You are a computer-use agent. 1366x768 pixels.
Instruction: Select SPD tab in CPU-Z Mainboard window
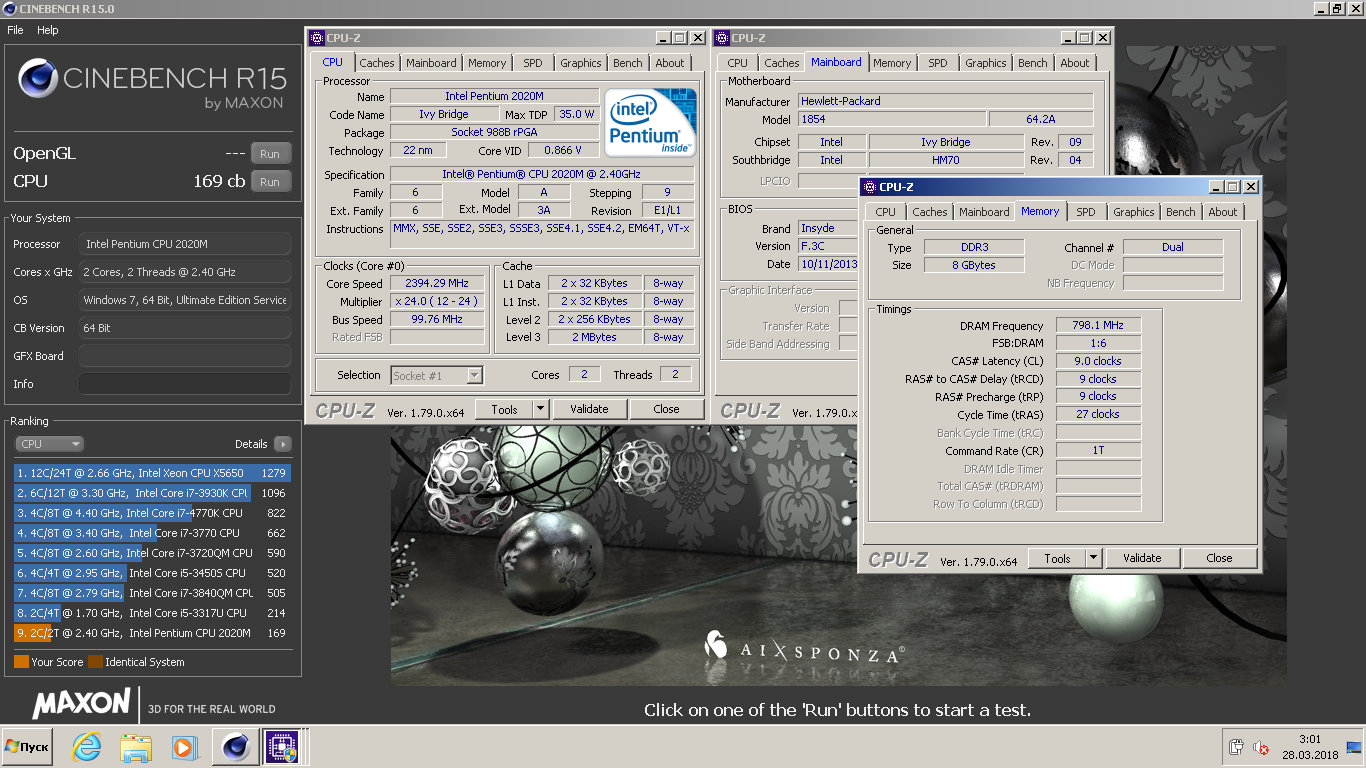click(938, 63)
